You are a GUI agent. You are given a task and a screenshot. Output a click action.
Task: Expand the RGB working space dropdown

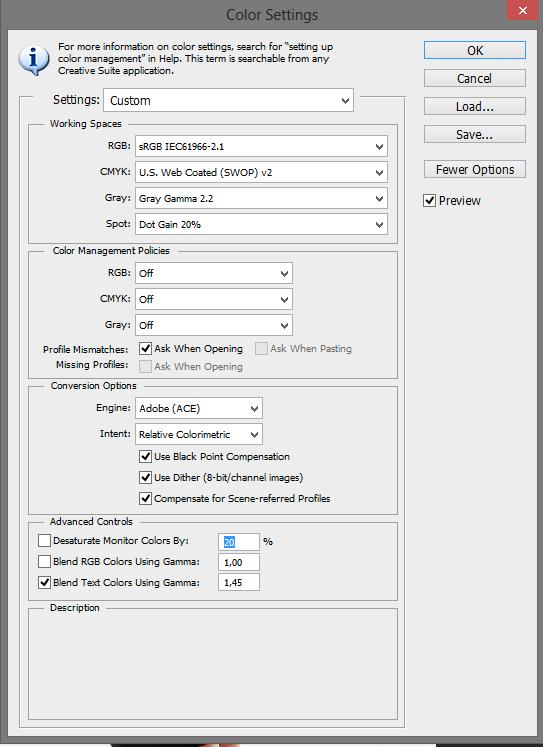tap(261, 146)
